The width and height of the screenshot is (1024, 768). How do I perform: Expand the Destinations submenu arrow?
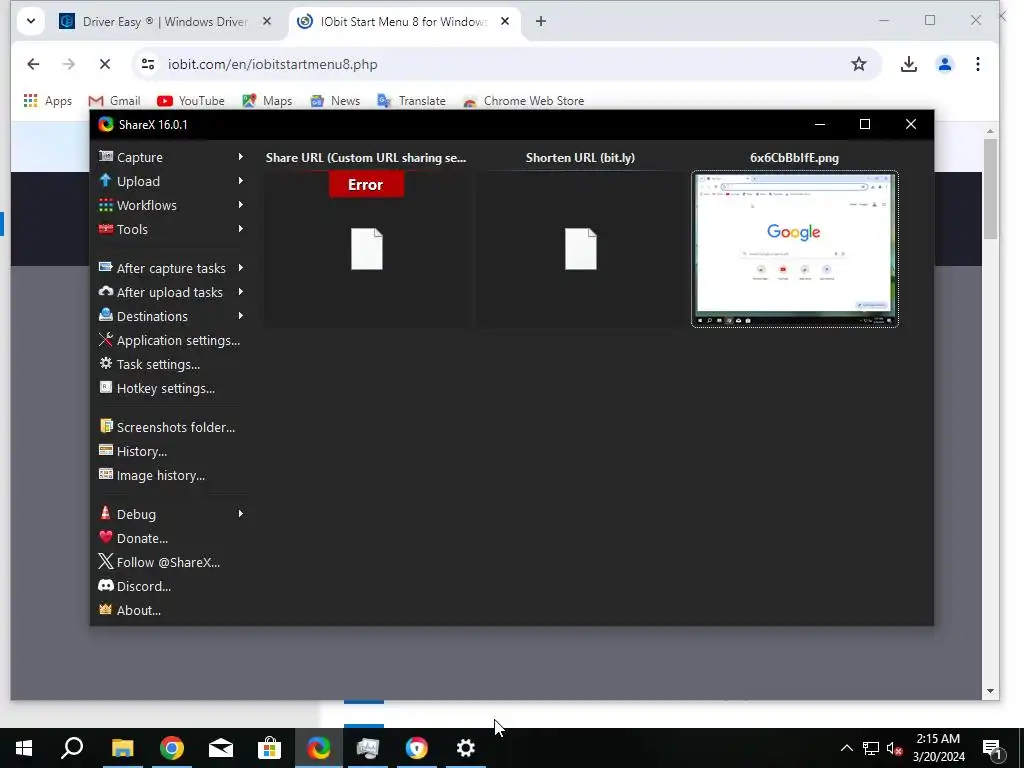pyautogui.click(x=241, y=315)
